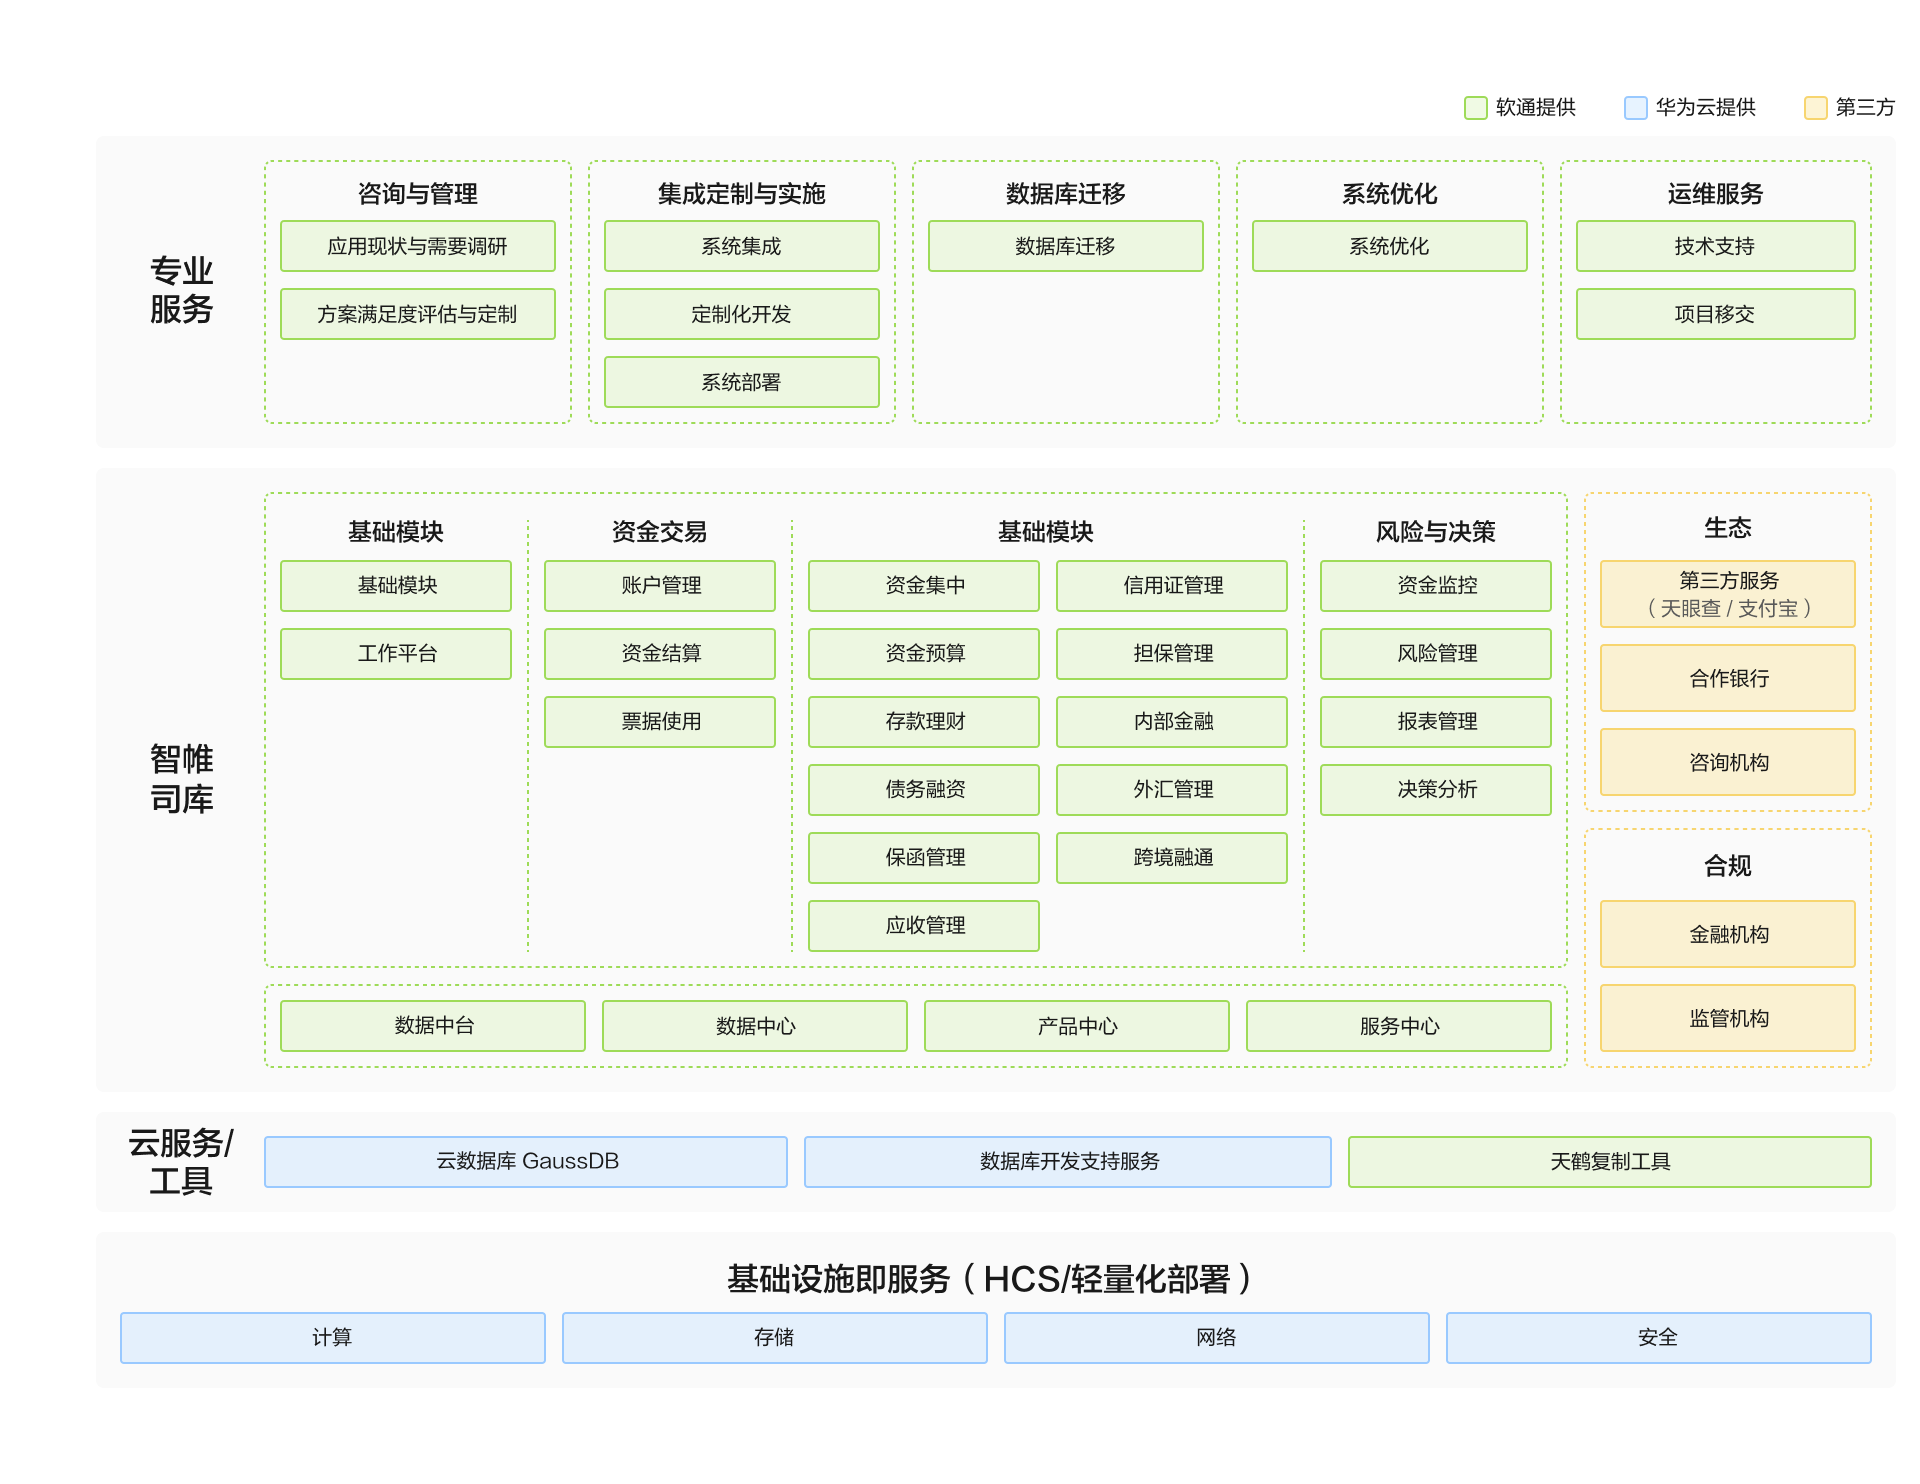Select the 跨境融通 module
Viewport: 1920px width, 1484px height.
1172,858
